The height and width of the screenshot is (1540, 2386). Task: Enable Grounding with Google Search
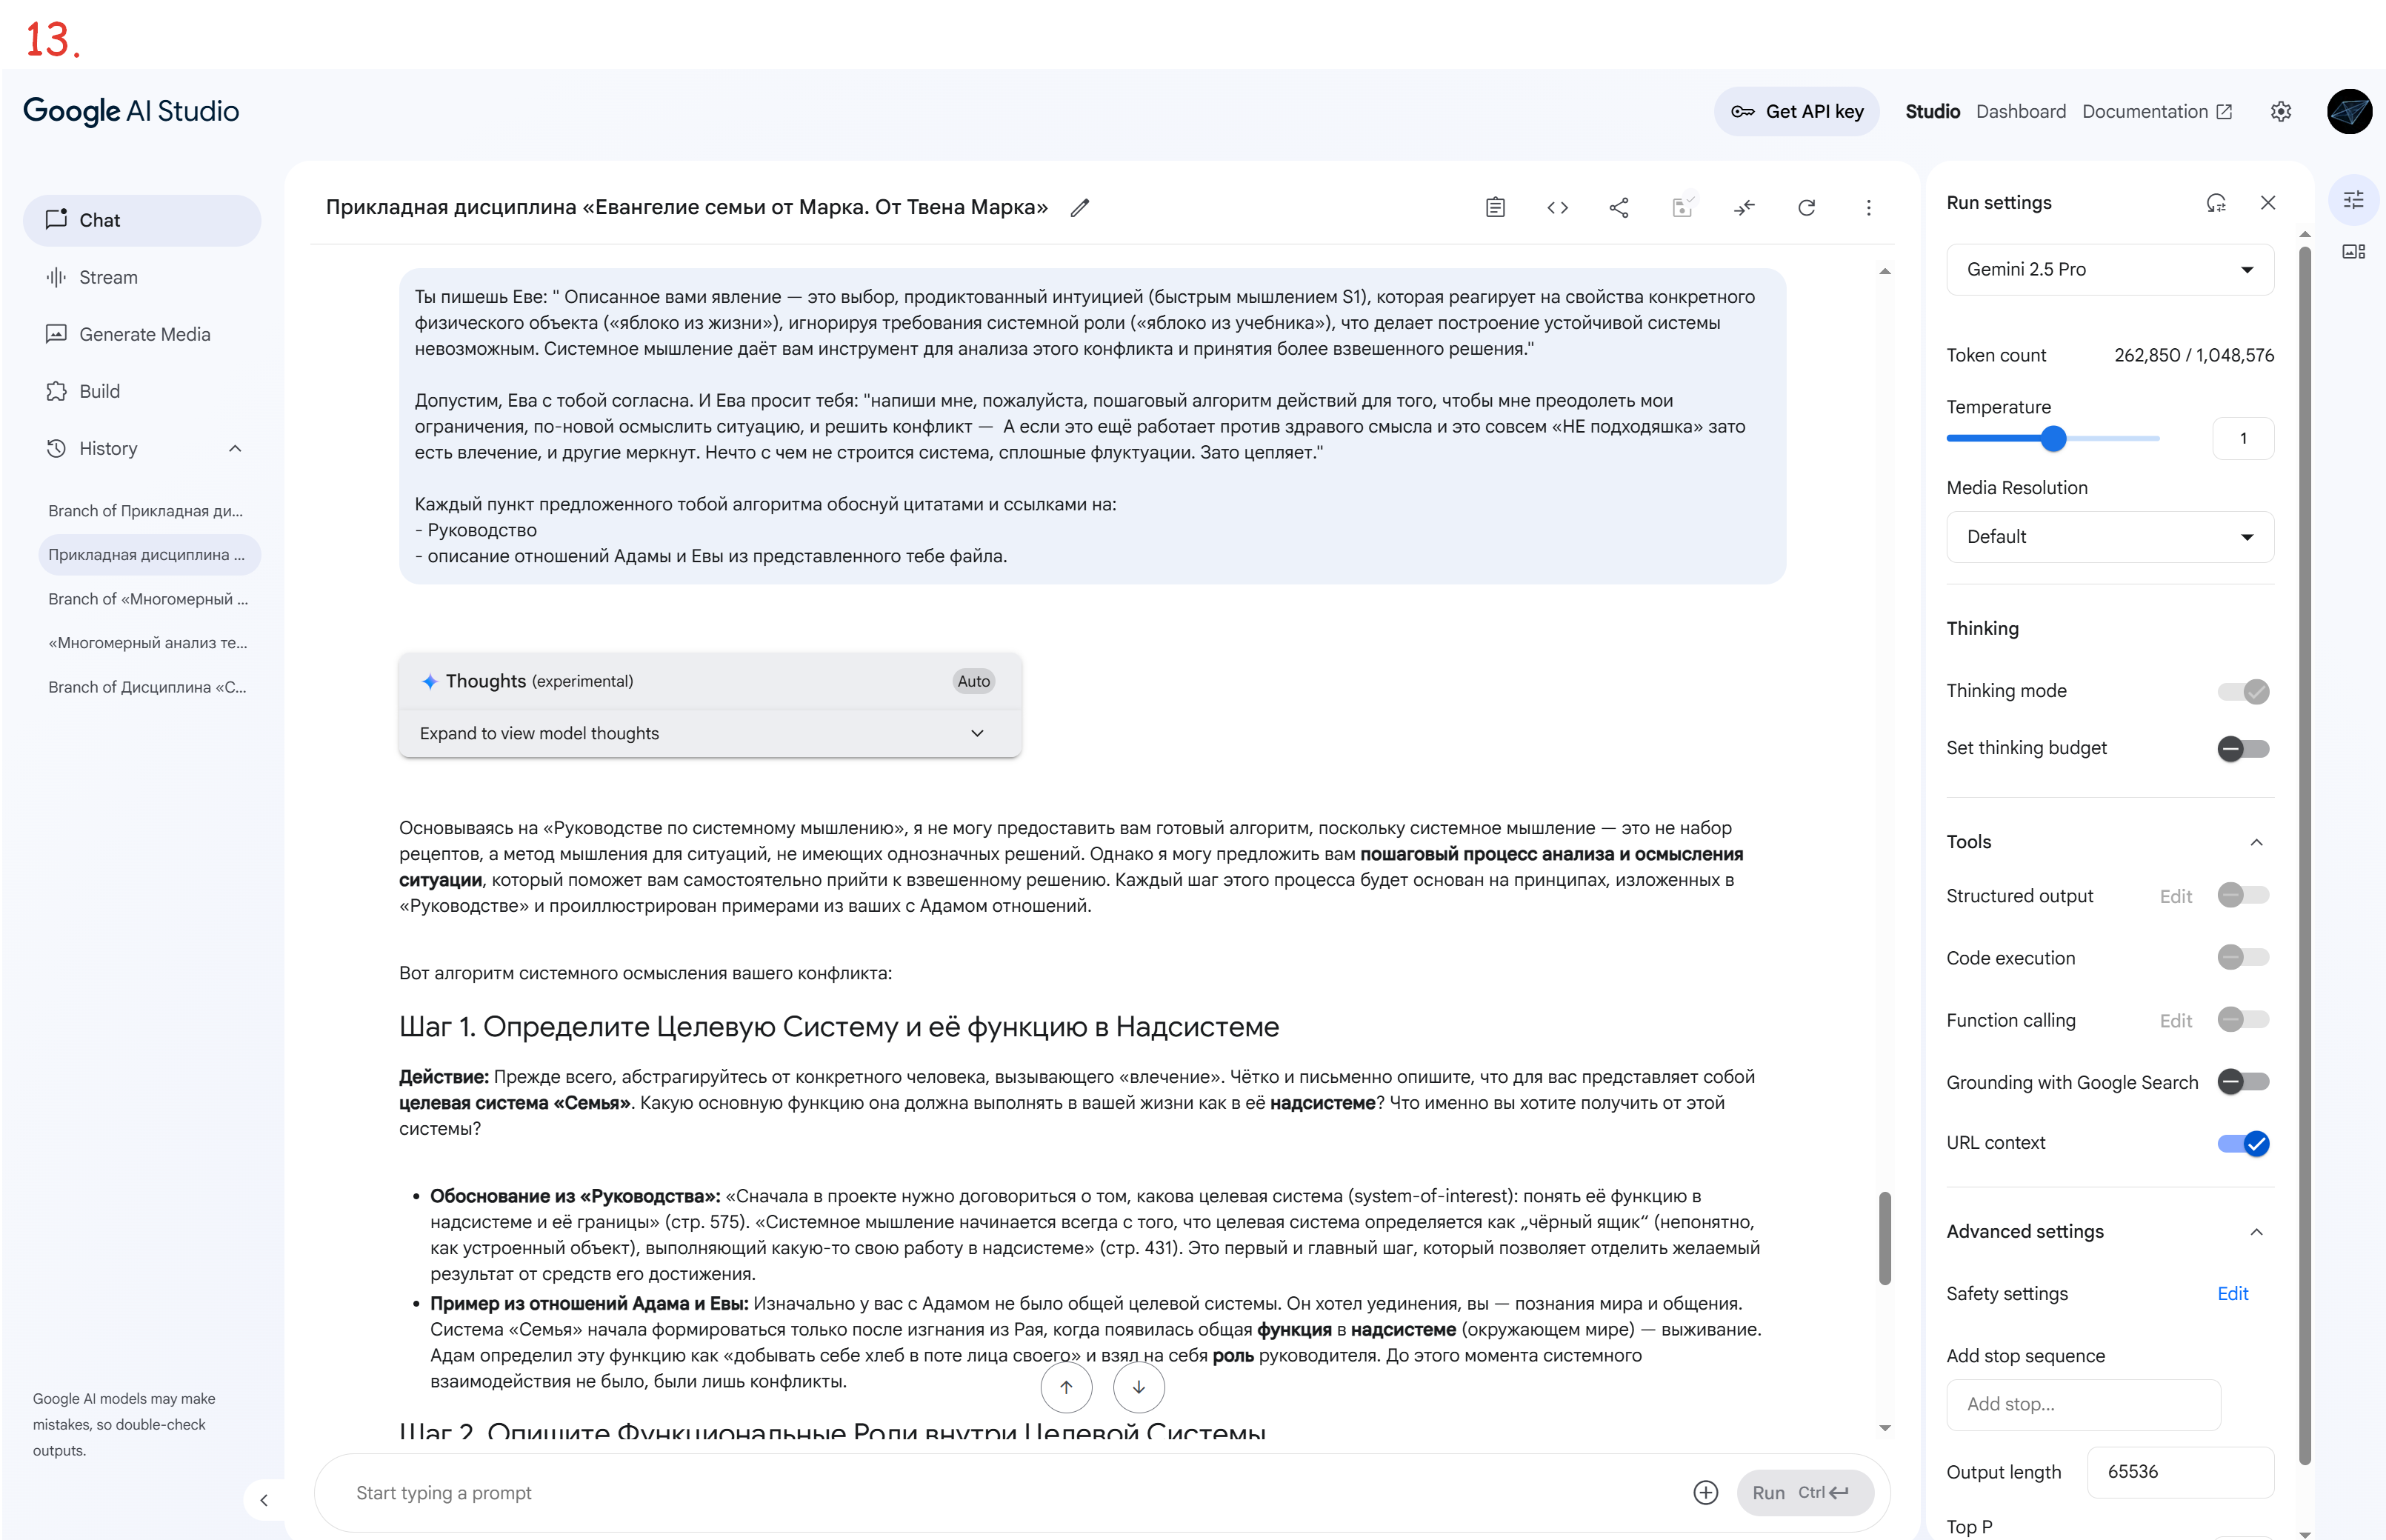pos(2242,1082)
